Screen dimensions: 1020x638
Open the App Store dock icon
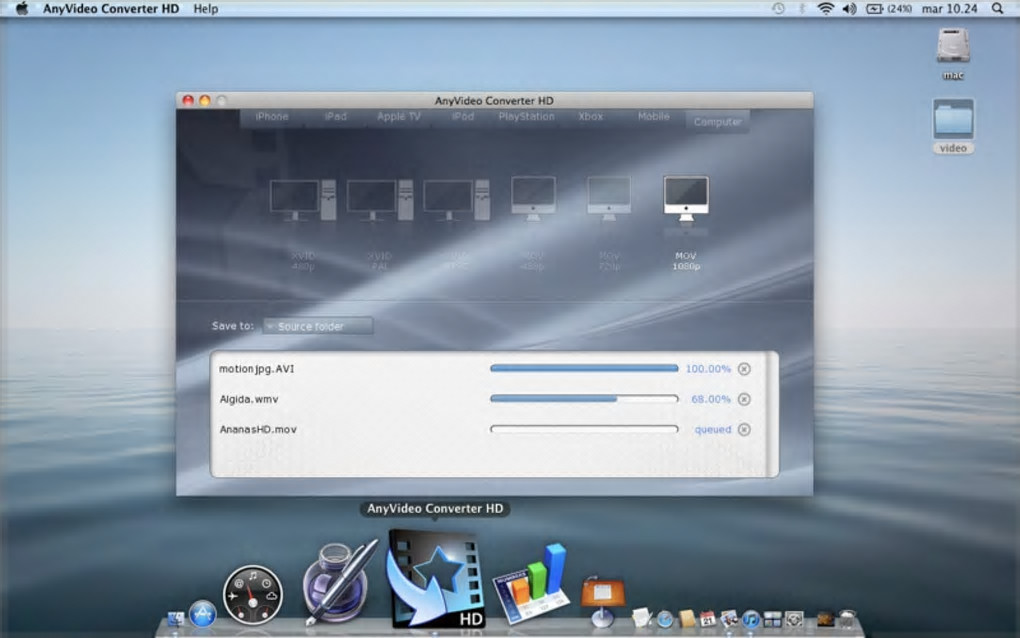pyautogui.click(x=202, y=615)
